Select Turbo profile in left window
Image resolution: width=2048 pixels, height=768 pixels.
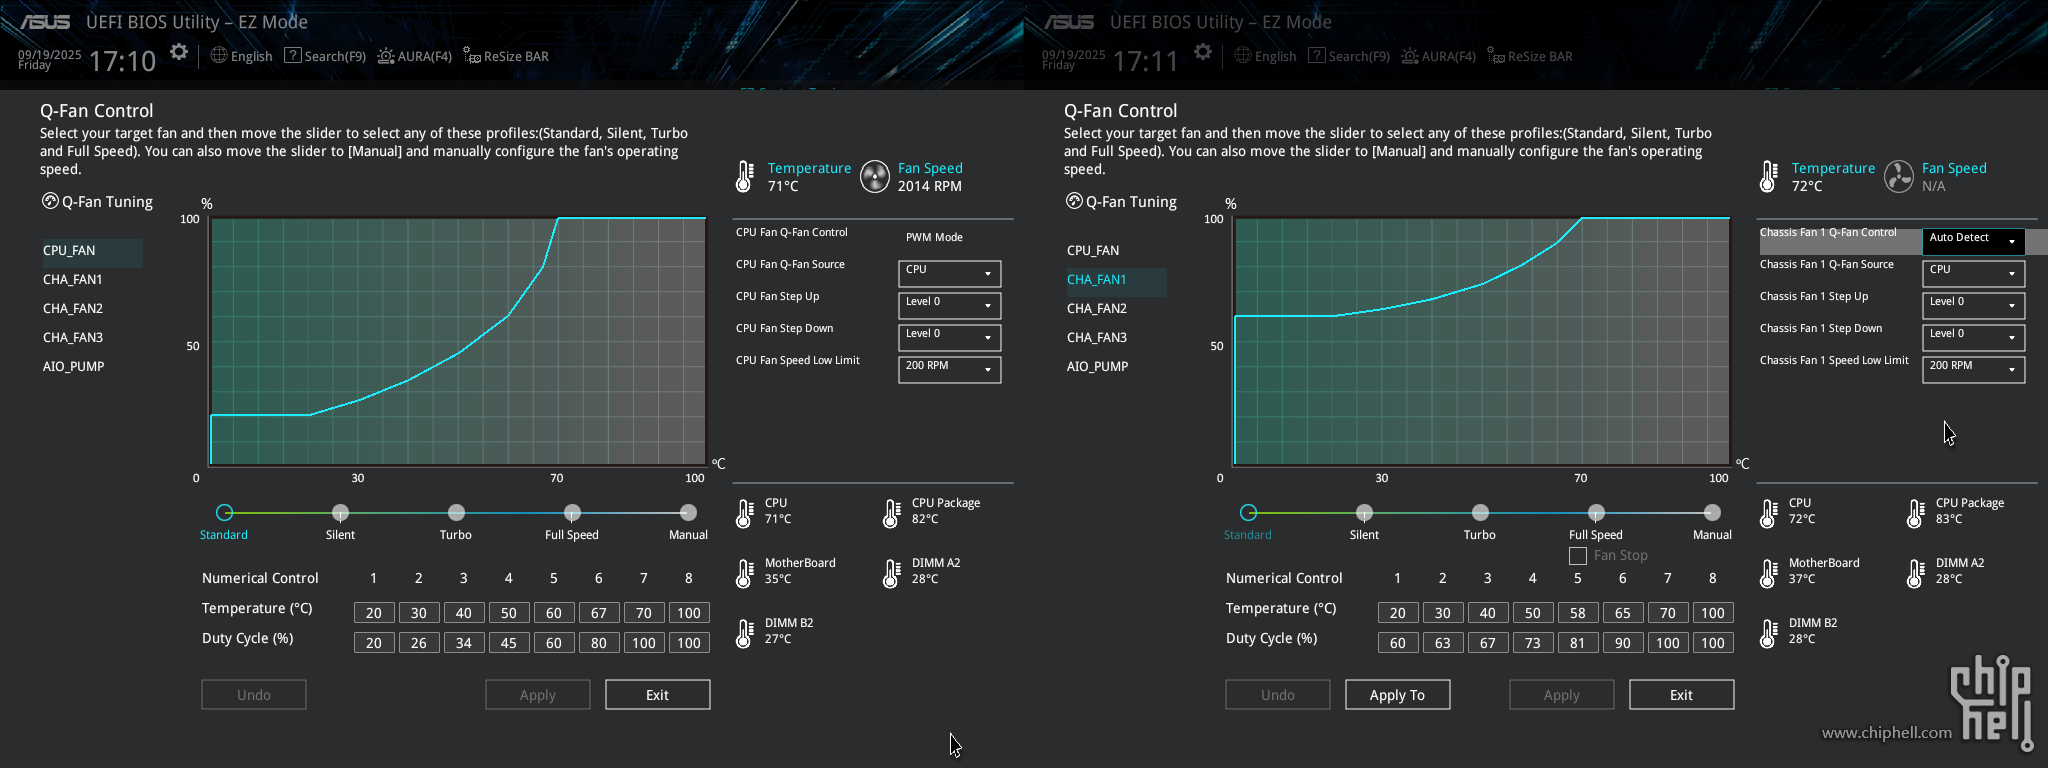tap(456, 513)
